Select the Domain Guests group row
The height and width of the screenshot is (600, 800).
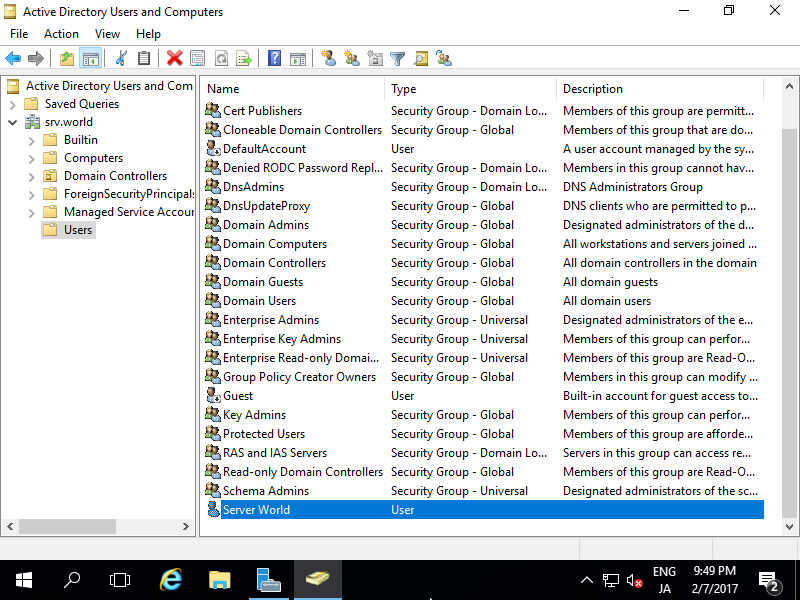[x=484, y=282]
